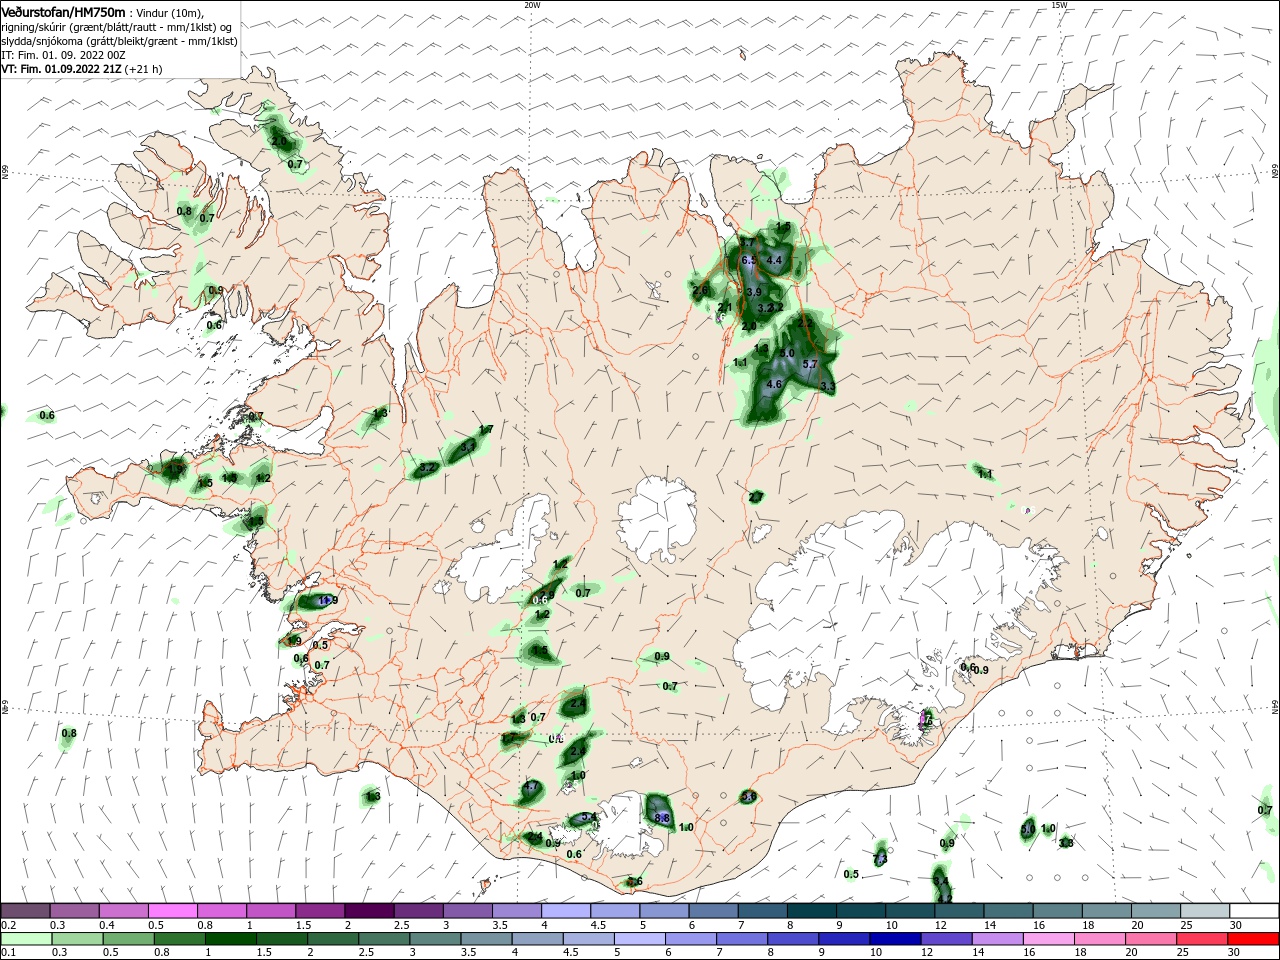Click the Veðurstofan/HM750m map title
This screenshot has height=960, width=1280.
63,12
